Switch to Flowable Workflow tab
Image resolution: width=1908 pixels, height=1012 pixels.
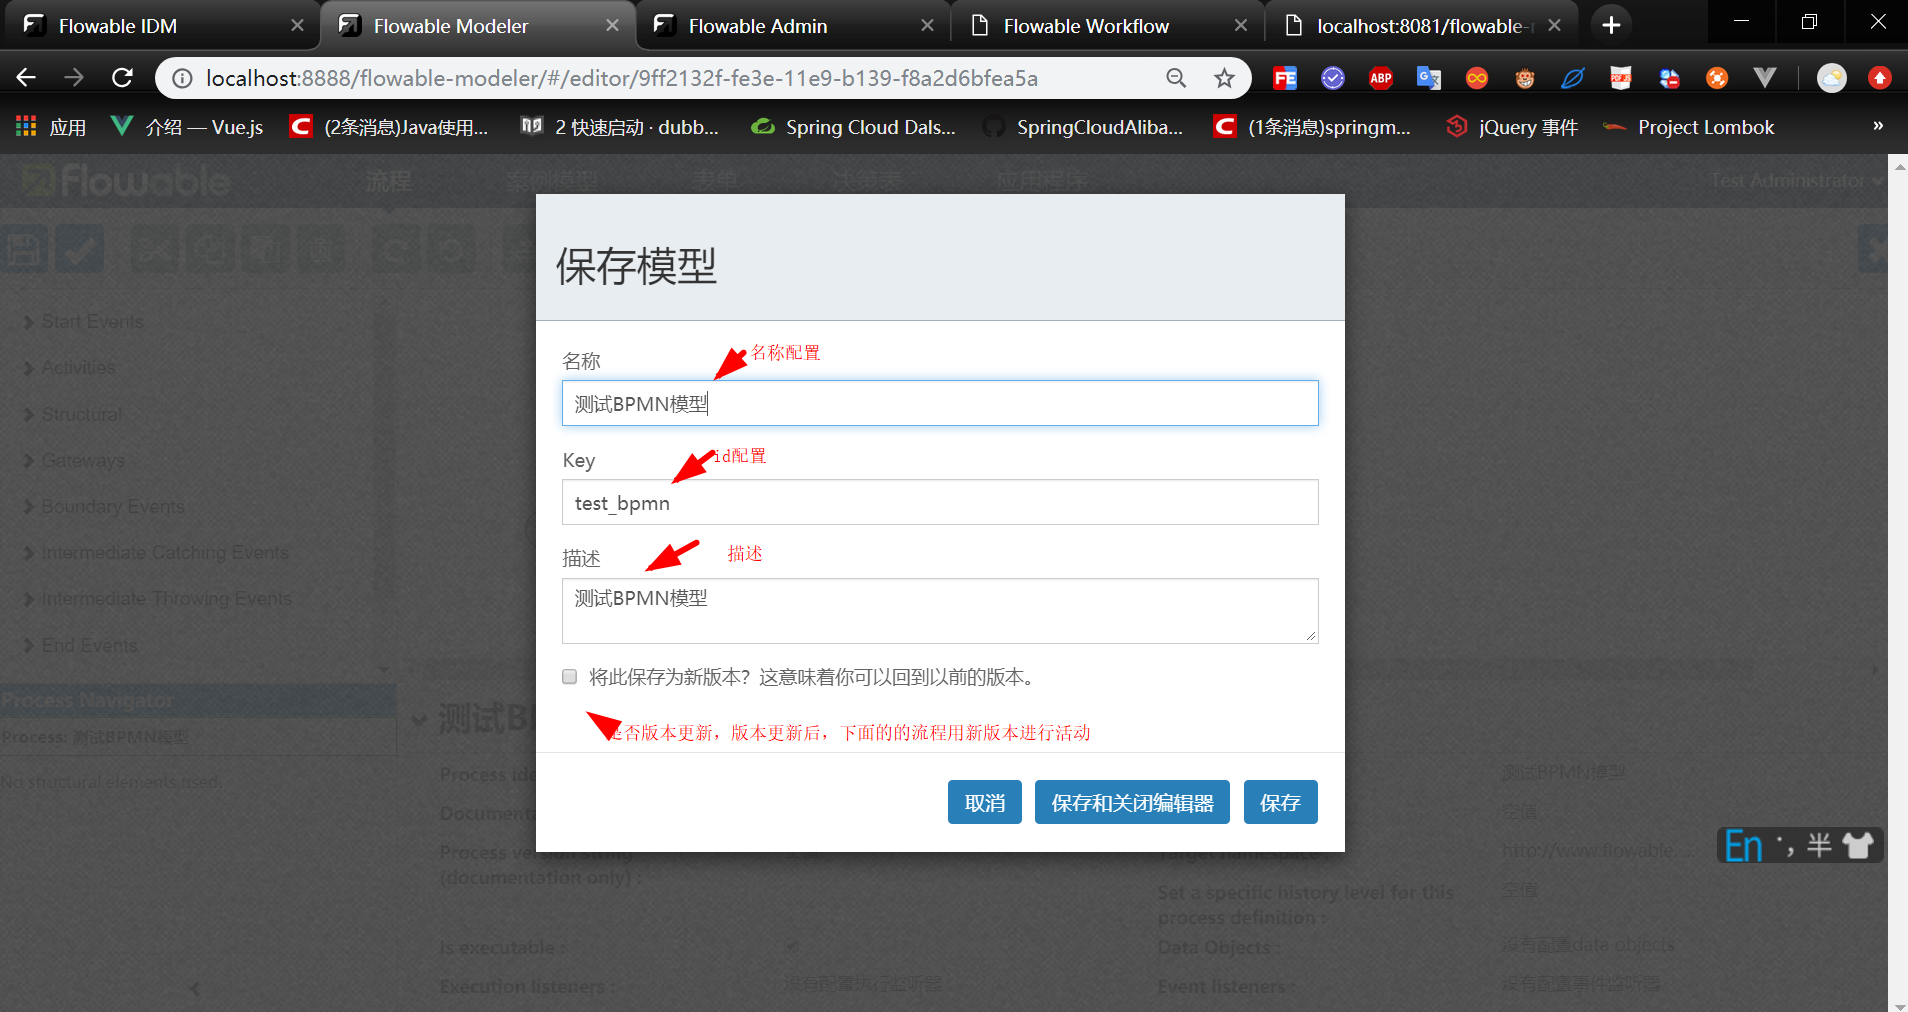1106,26
